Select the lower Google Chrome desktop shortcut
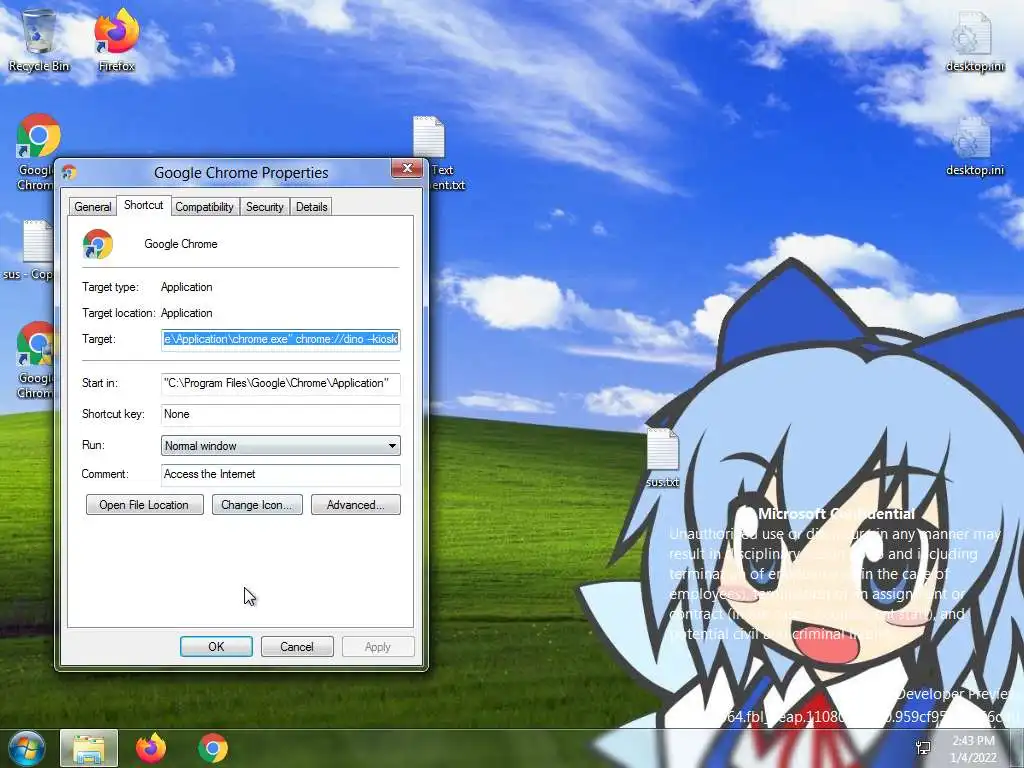This screenshot has height=768, width=1024. [36, 359]
